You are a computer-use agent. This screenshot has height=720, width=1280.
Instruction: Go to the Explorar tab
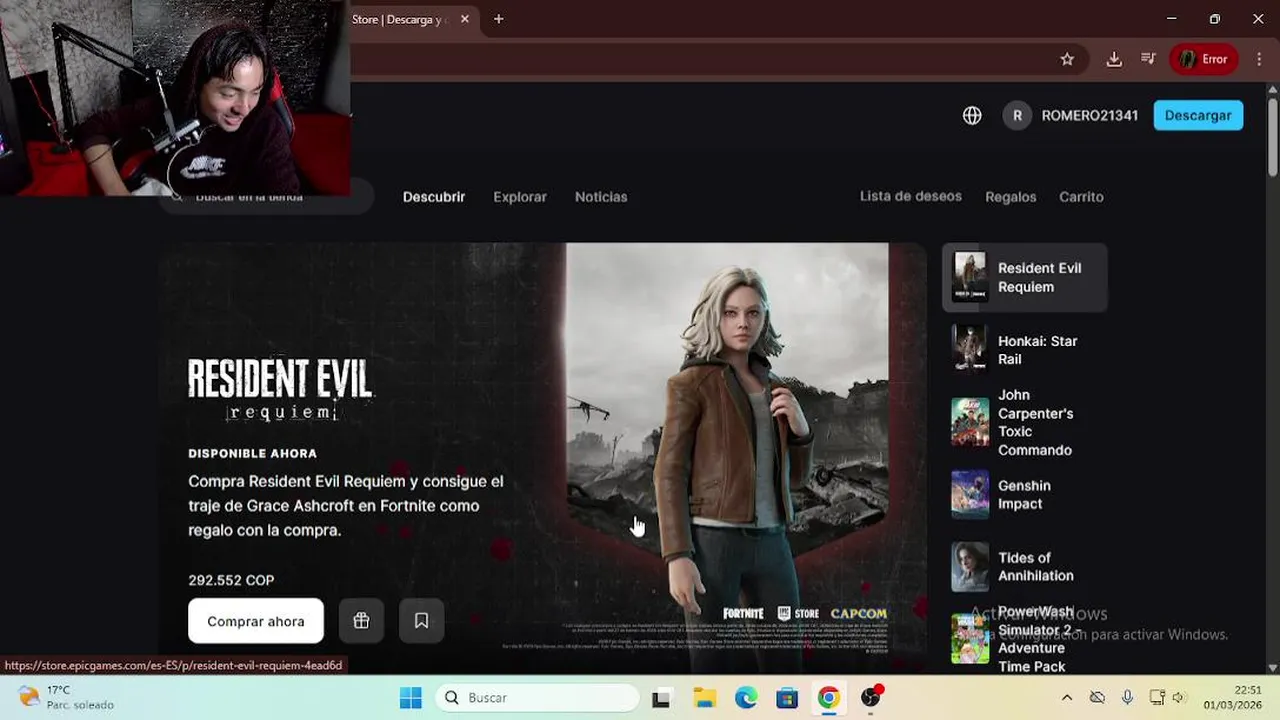pyautogui.click(x=520, y=197)
